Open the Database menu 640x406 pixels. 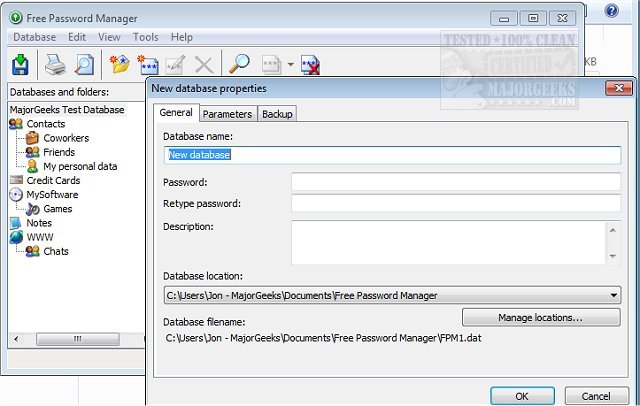click(x=35, y=37)
